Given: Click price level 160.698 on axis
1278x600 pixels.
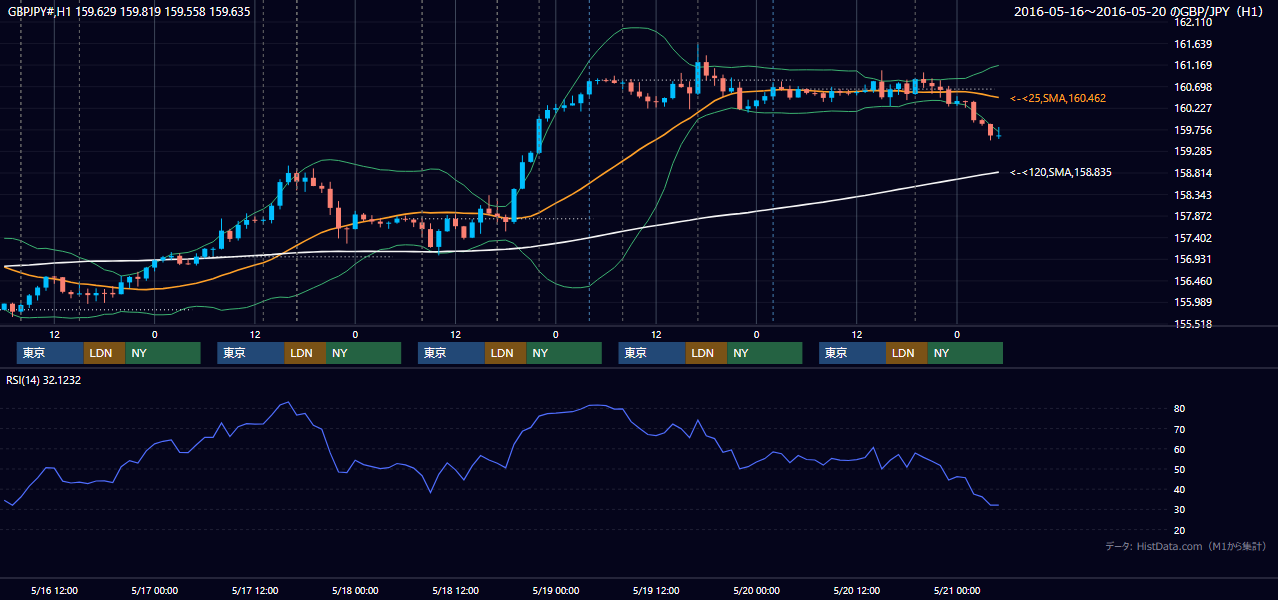Looking at the screenshot, I should tap(1192, 87).
